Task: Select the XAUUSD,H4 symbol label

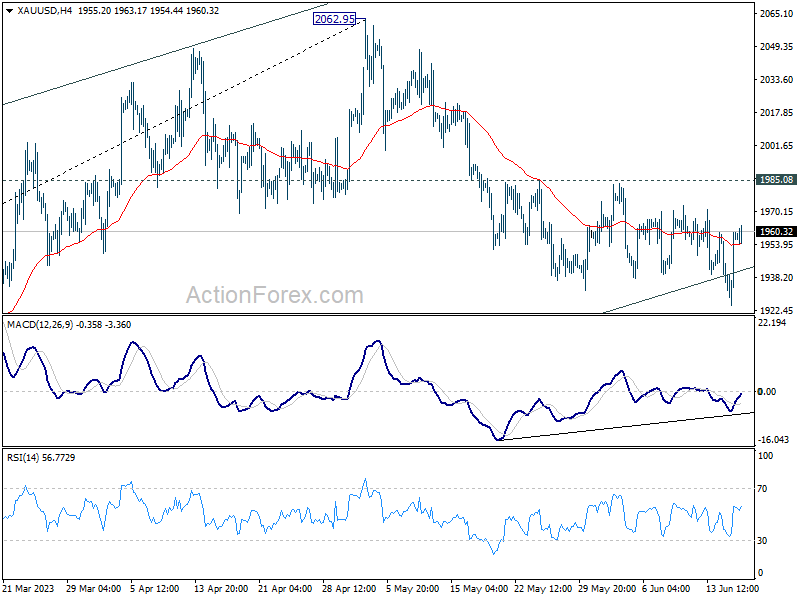Action: tap(45, 11)
